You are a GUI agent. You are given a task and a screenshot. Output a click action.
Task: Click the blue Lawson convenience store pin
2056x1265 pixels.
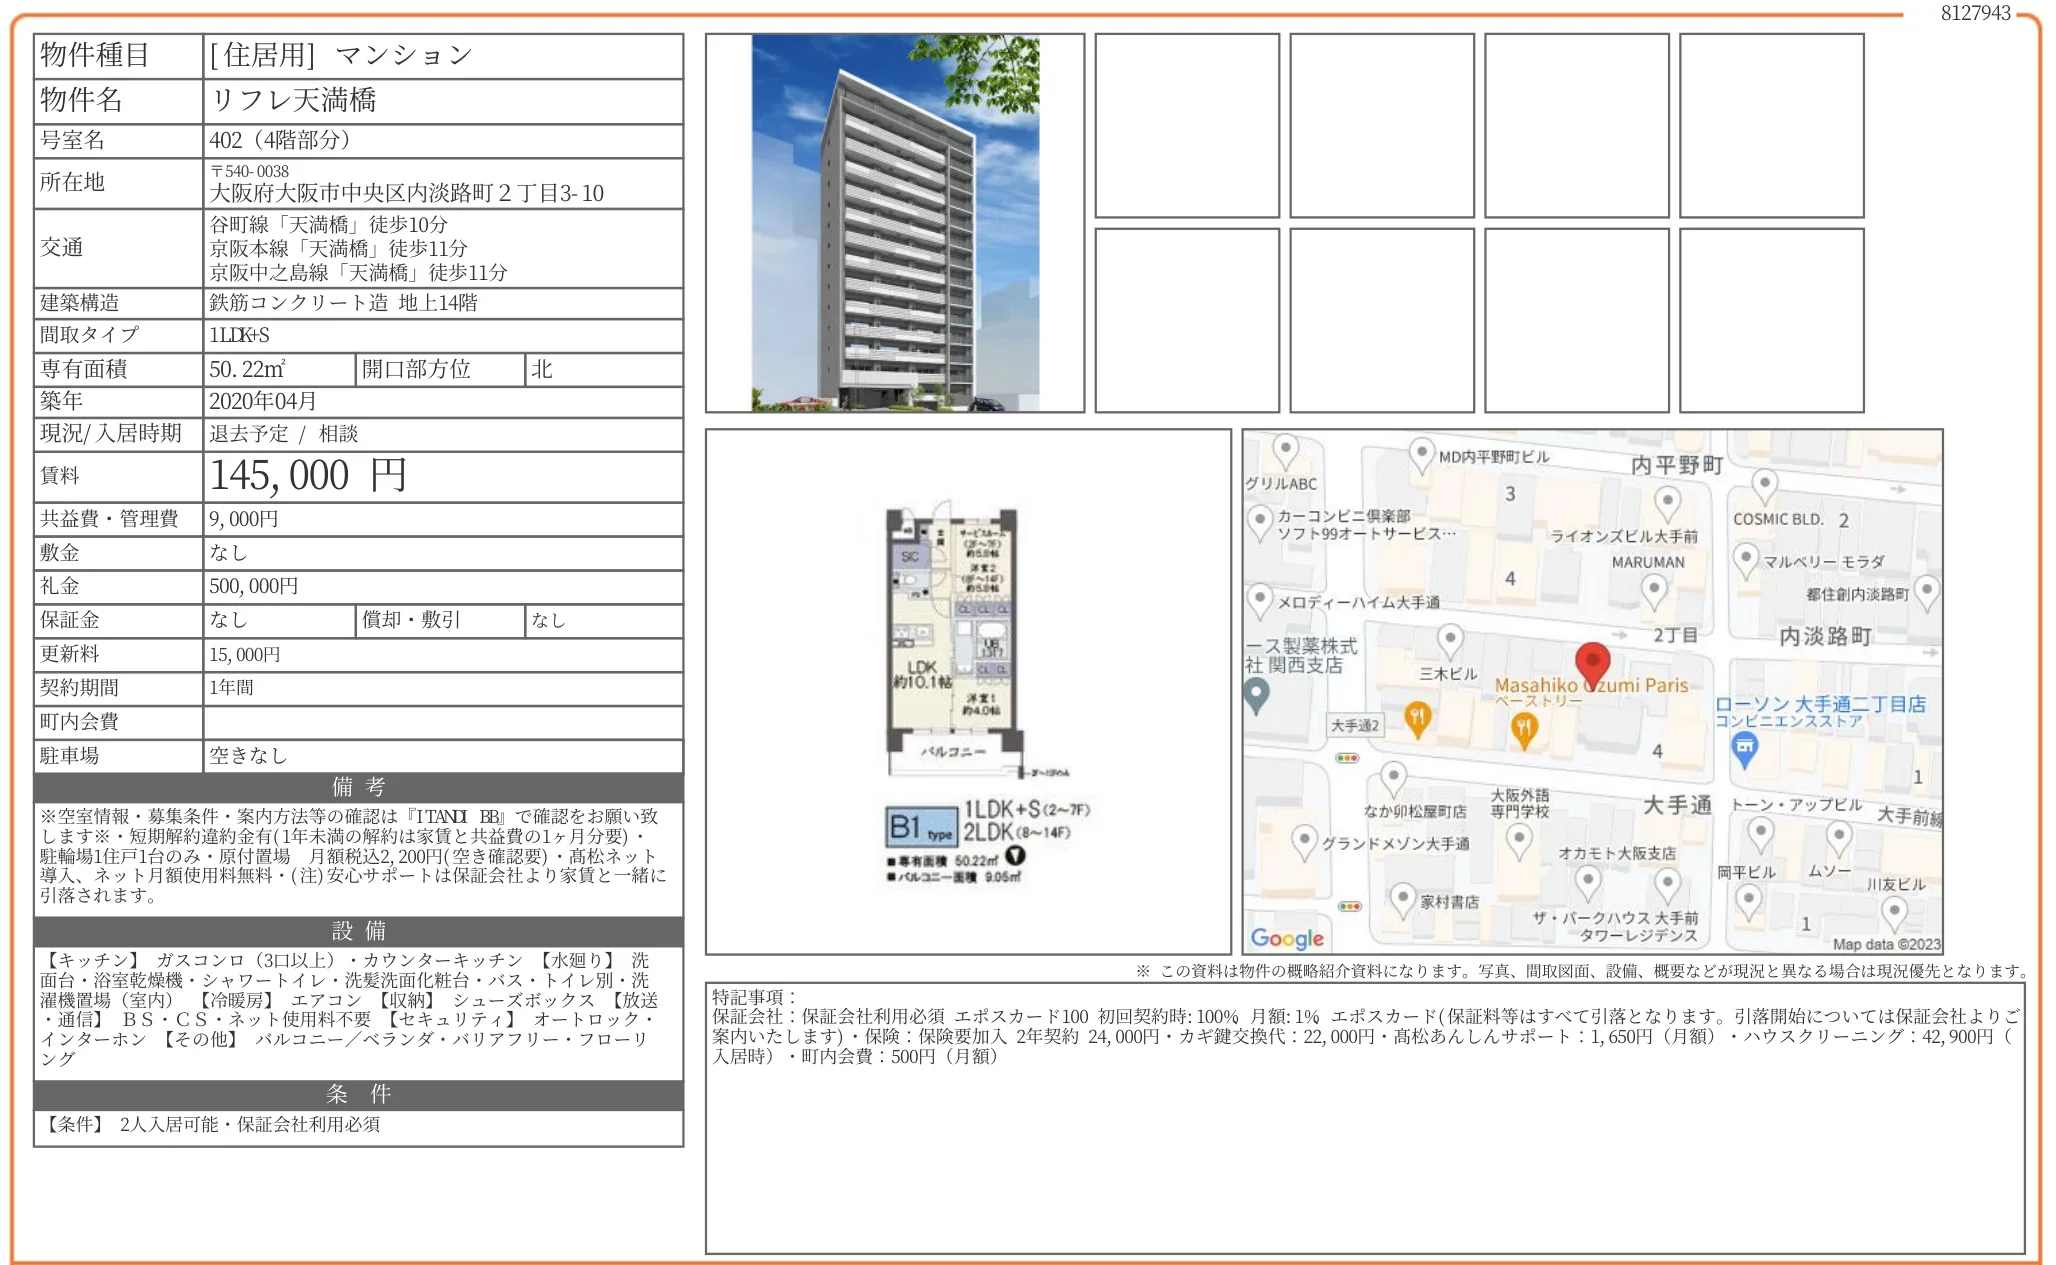[x=1744, y=747]
